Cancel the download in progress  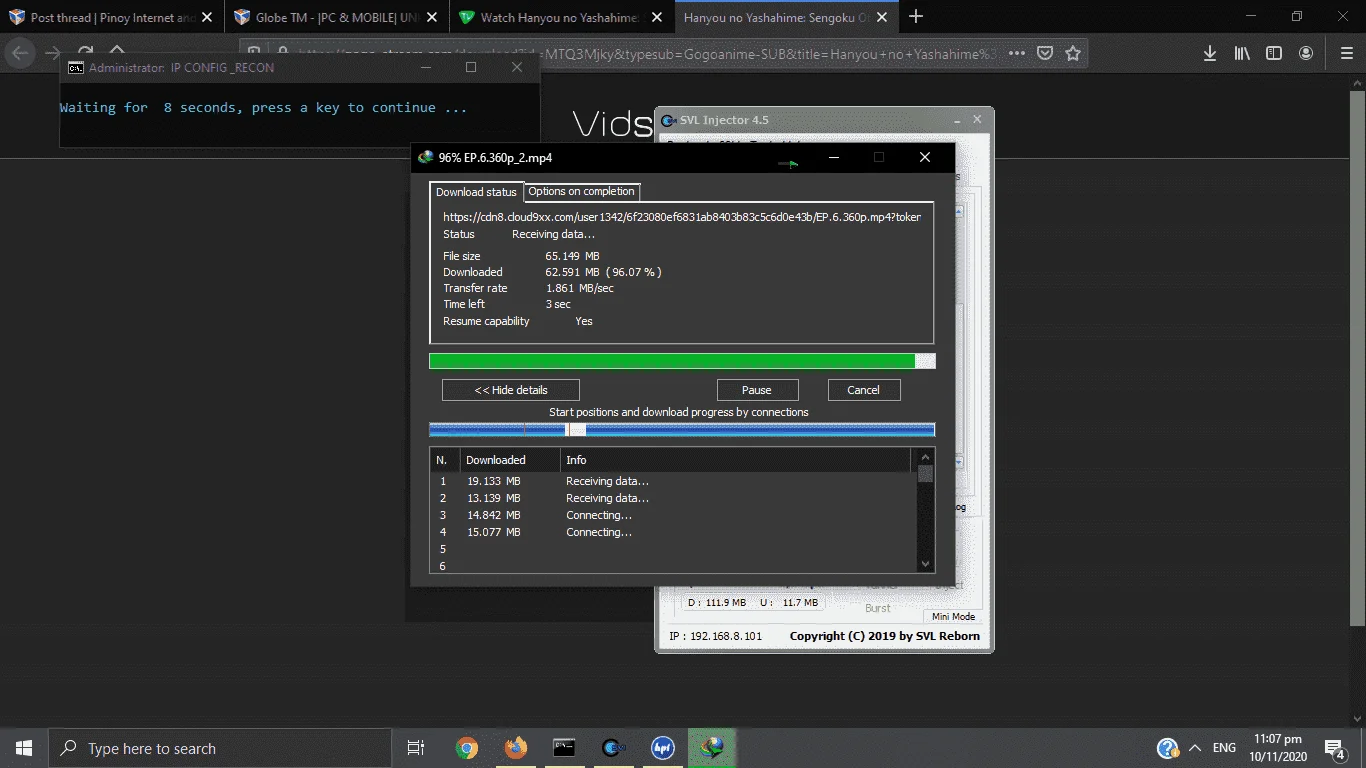pos(863,390)
